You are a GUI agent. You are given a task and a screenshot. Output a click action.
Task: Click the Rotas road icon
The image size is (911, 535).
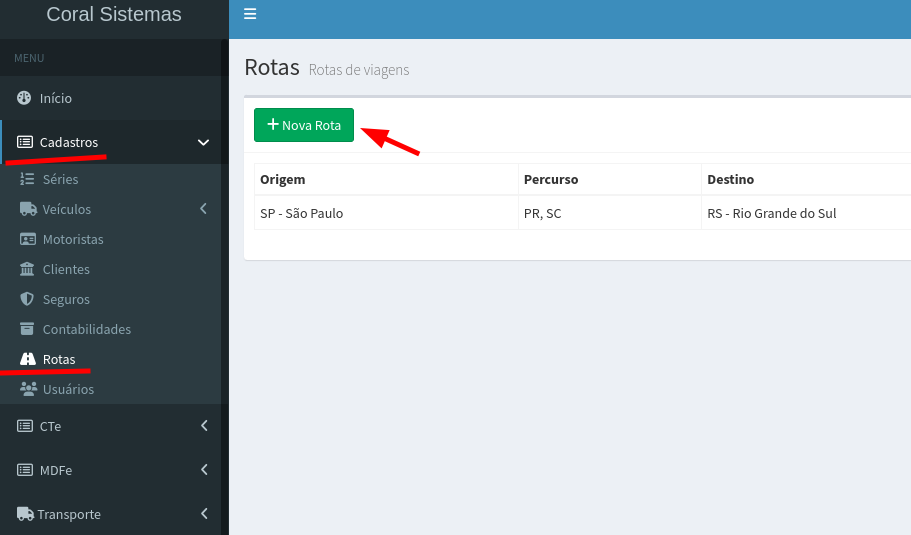(28, 359)
